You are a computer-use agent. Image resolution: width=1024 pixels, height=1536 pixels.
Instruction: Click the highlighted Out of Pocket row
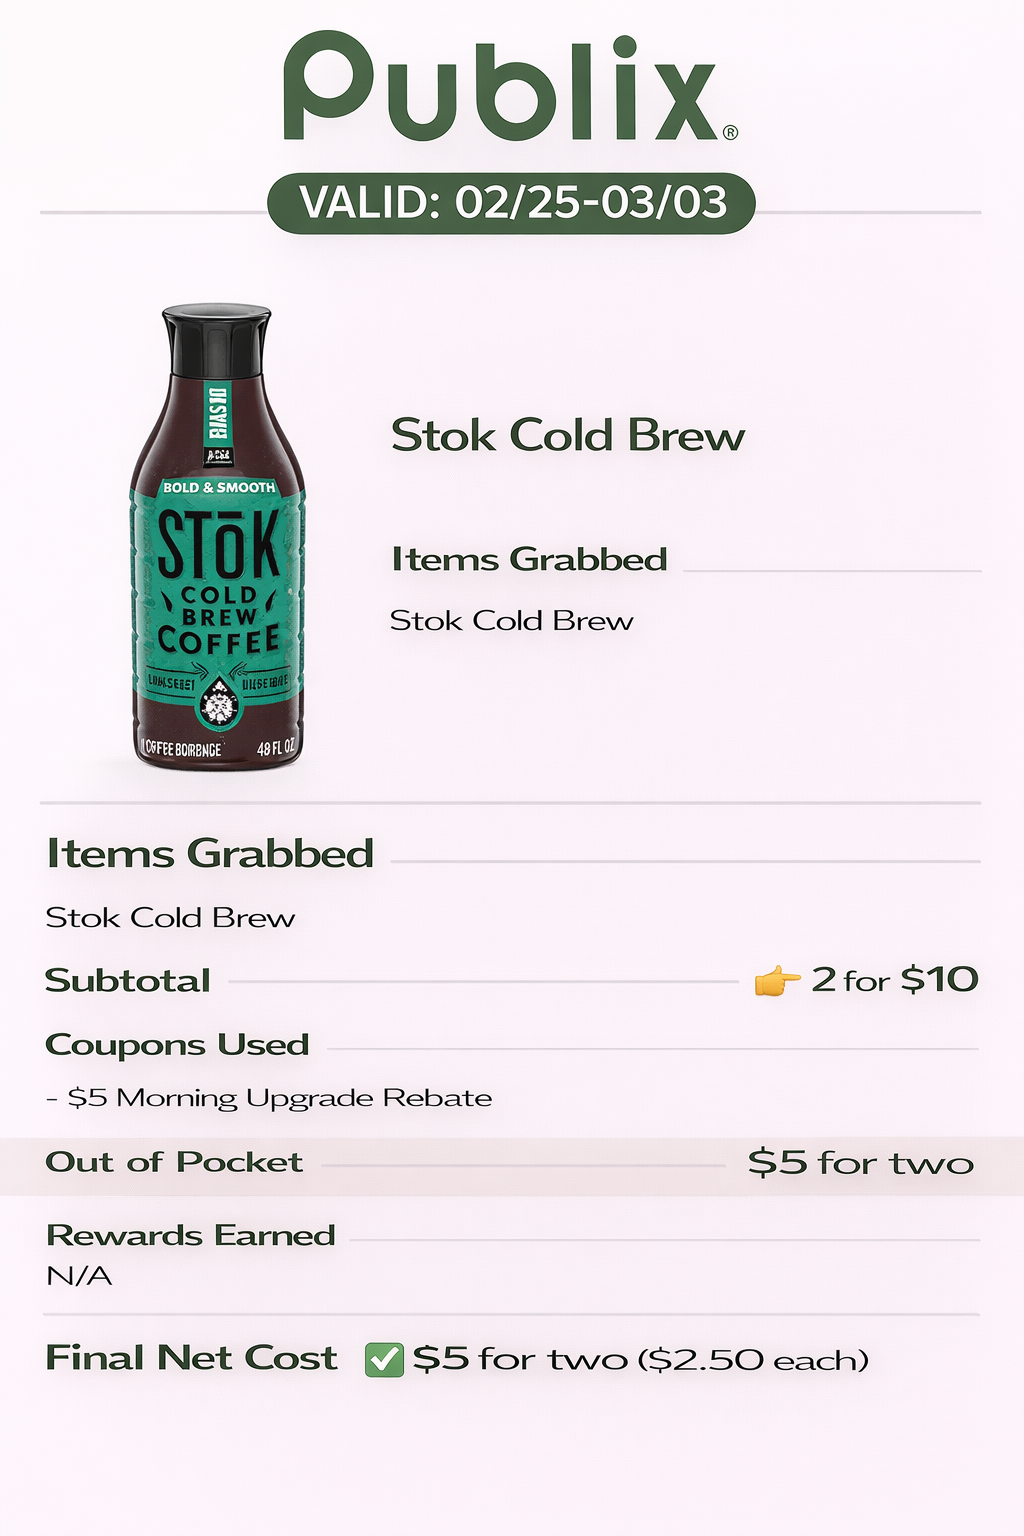tap(512, 1166)
